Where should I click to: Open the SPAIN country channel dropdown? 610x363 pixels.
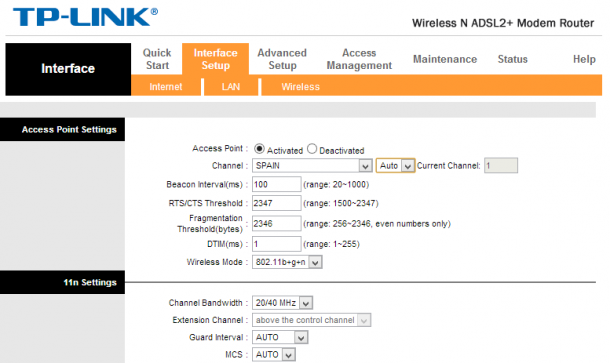[312, 166]
